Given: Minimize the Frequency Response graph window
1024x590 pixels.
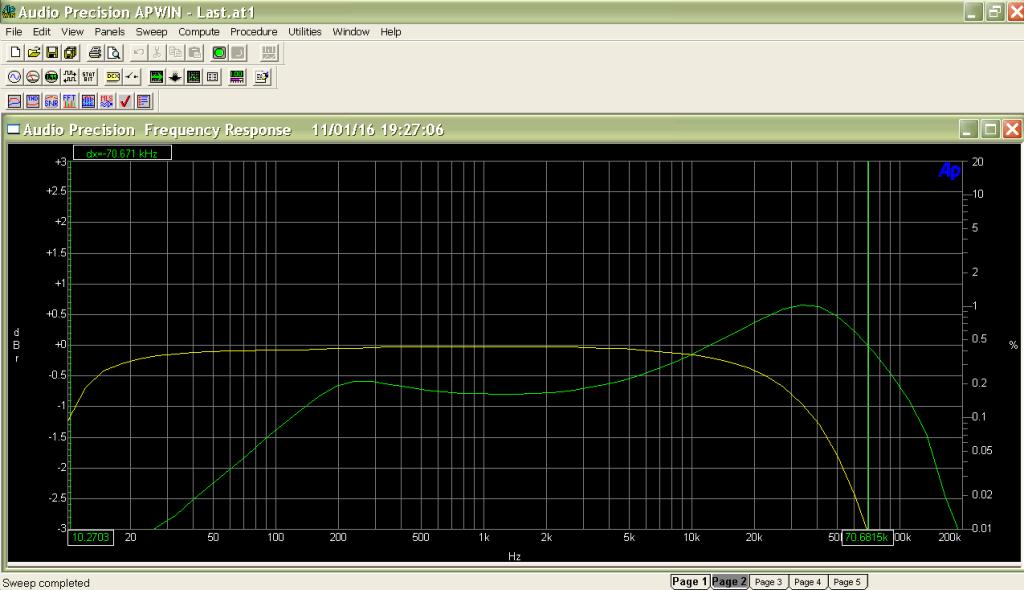Looking at the screenshot, I should 968,129.
